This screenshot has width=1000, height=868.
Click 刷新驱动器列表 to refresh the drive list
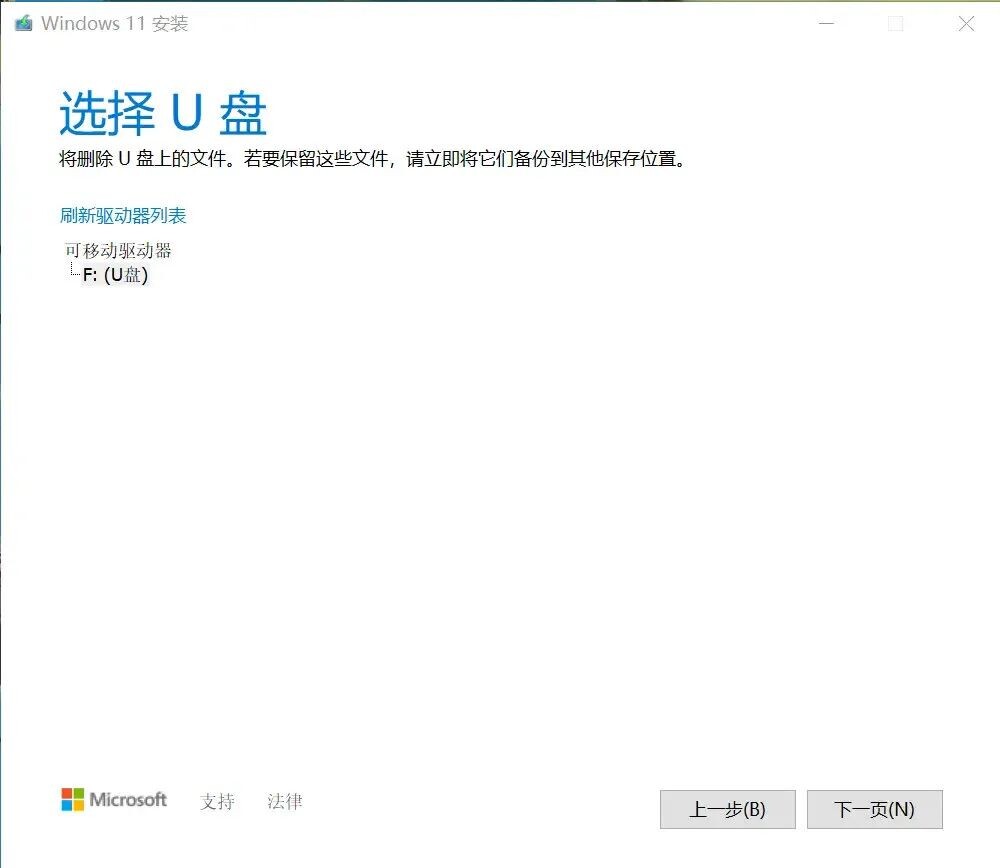pyautogui.click(x=123, y=214)
